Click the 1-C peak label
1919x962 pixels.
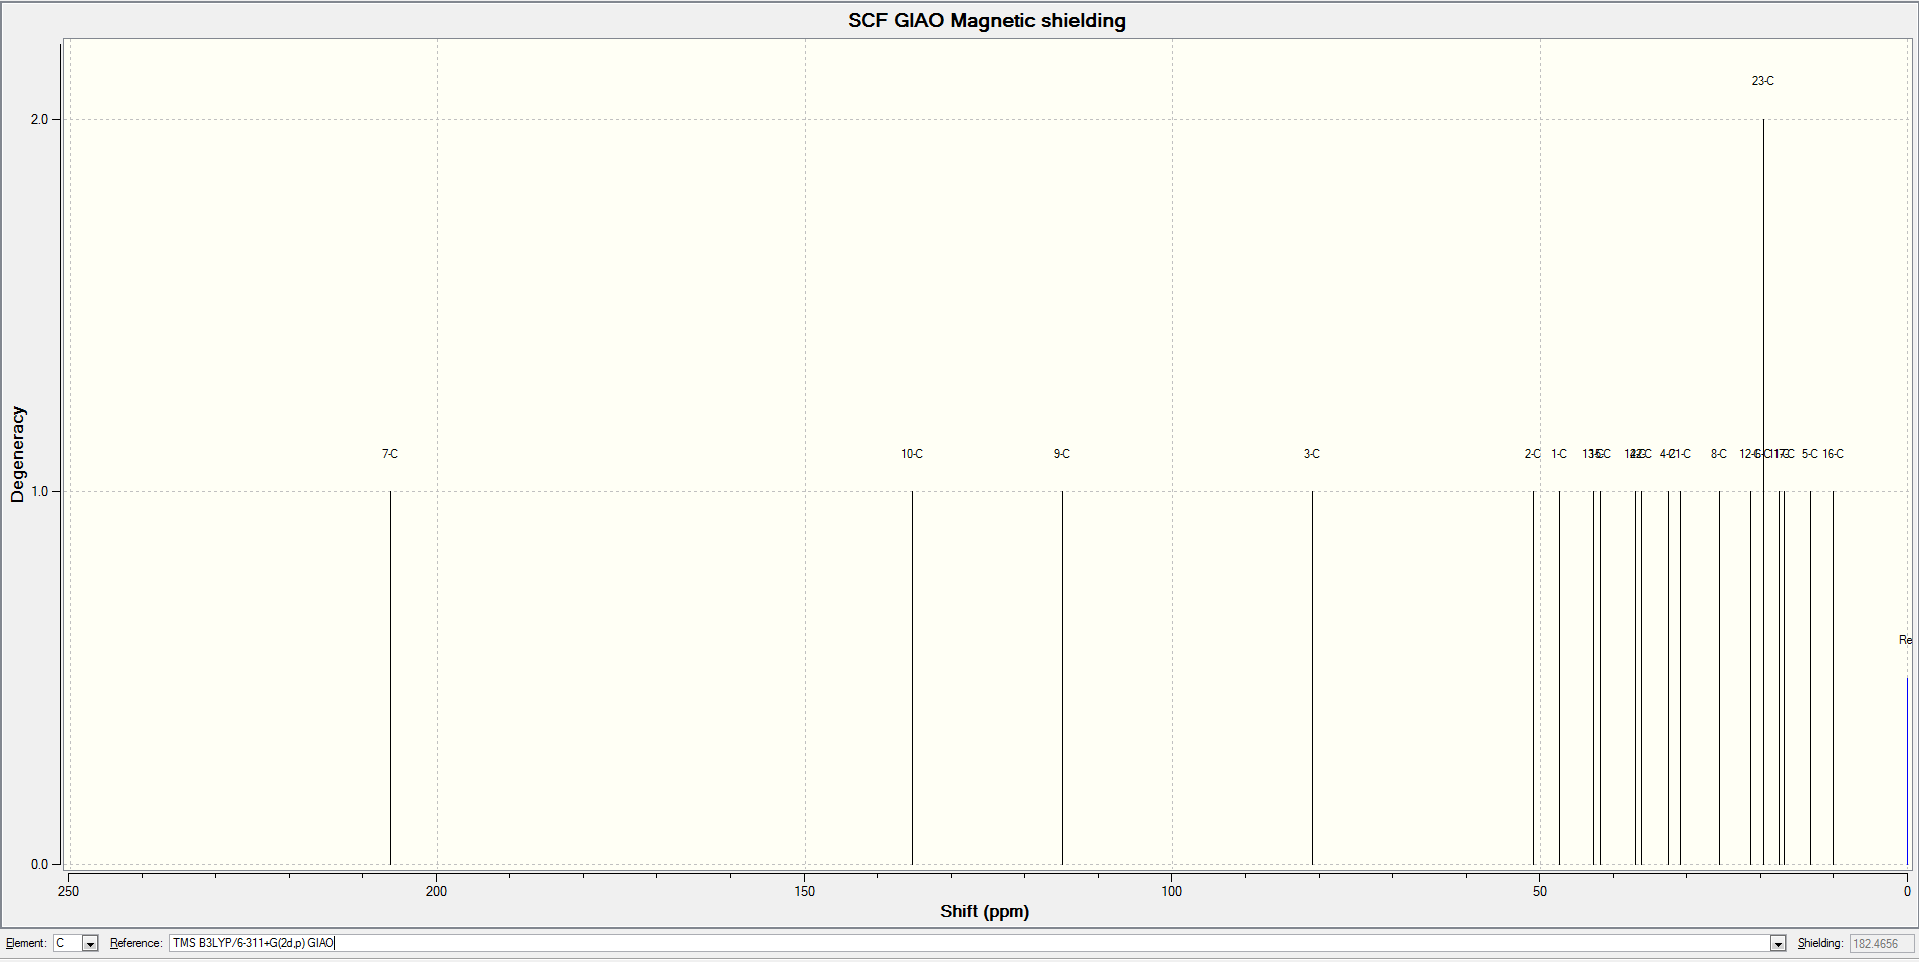point(1559,454)
